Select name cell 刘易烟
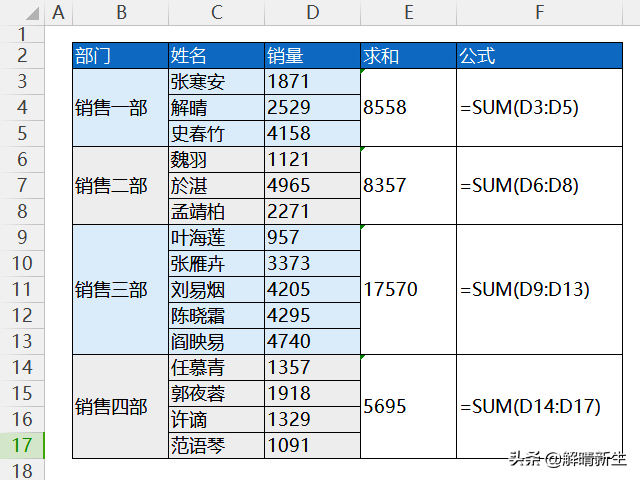The height and width of the screenshot is (480, 640). pyautogui.click(x=217, y=289)
